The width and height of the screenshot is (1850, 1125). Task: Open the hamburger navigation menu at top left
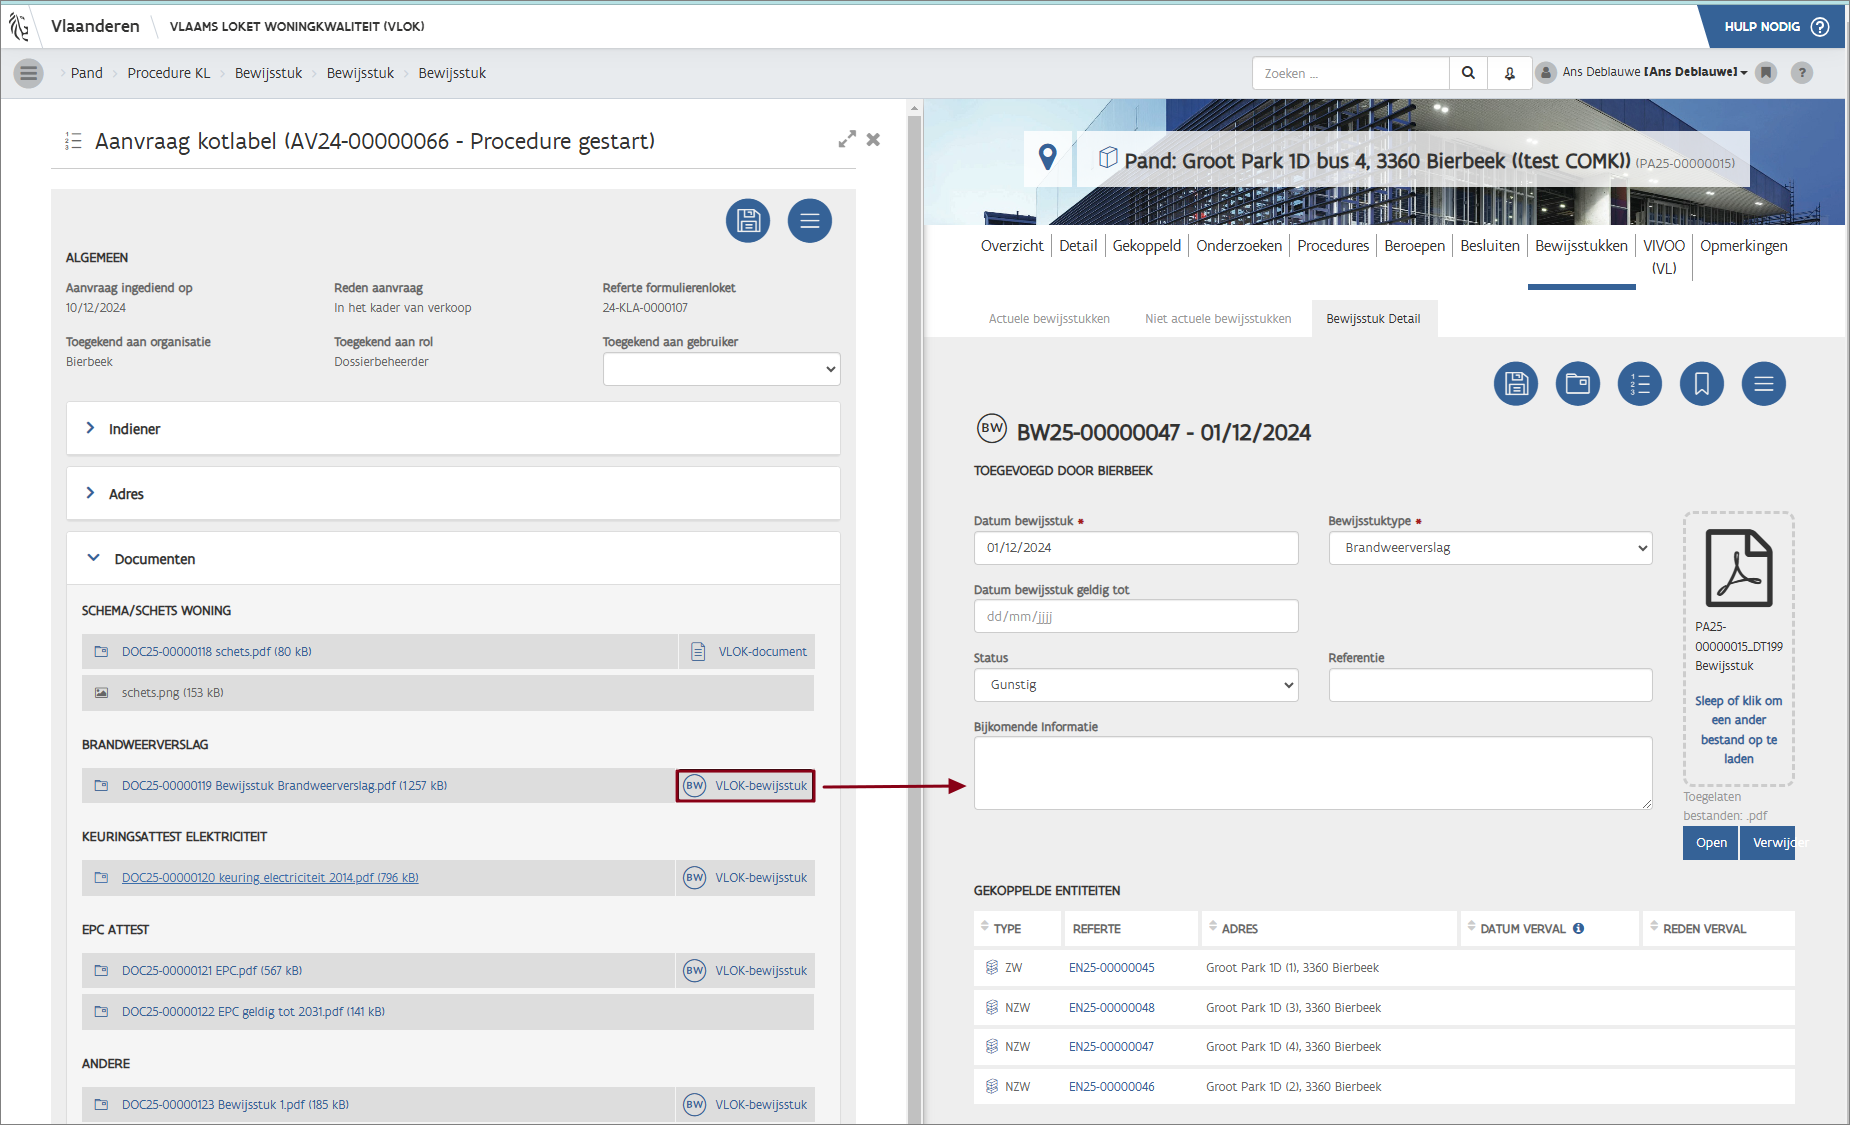click(x=29, y=73)
